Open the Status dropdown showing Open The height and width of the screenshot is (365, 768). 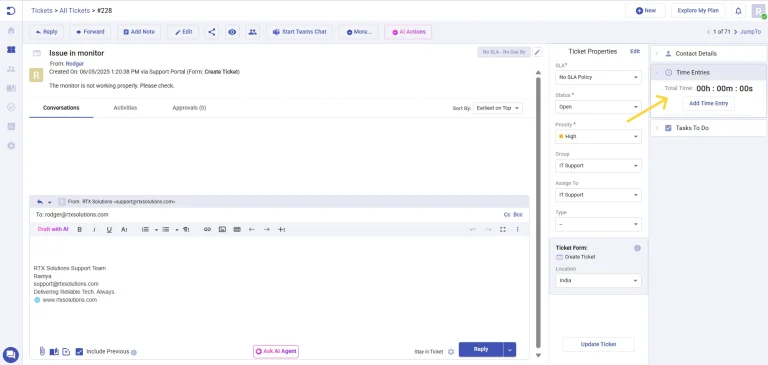598,107
